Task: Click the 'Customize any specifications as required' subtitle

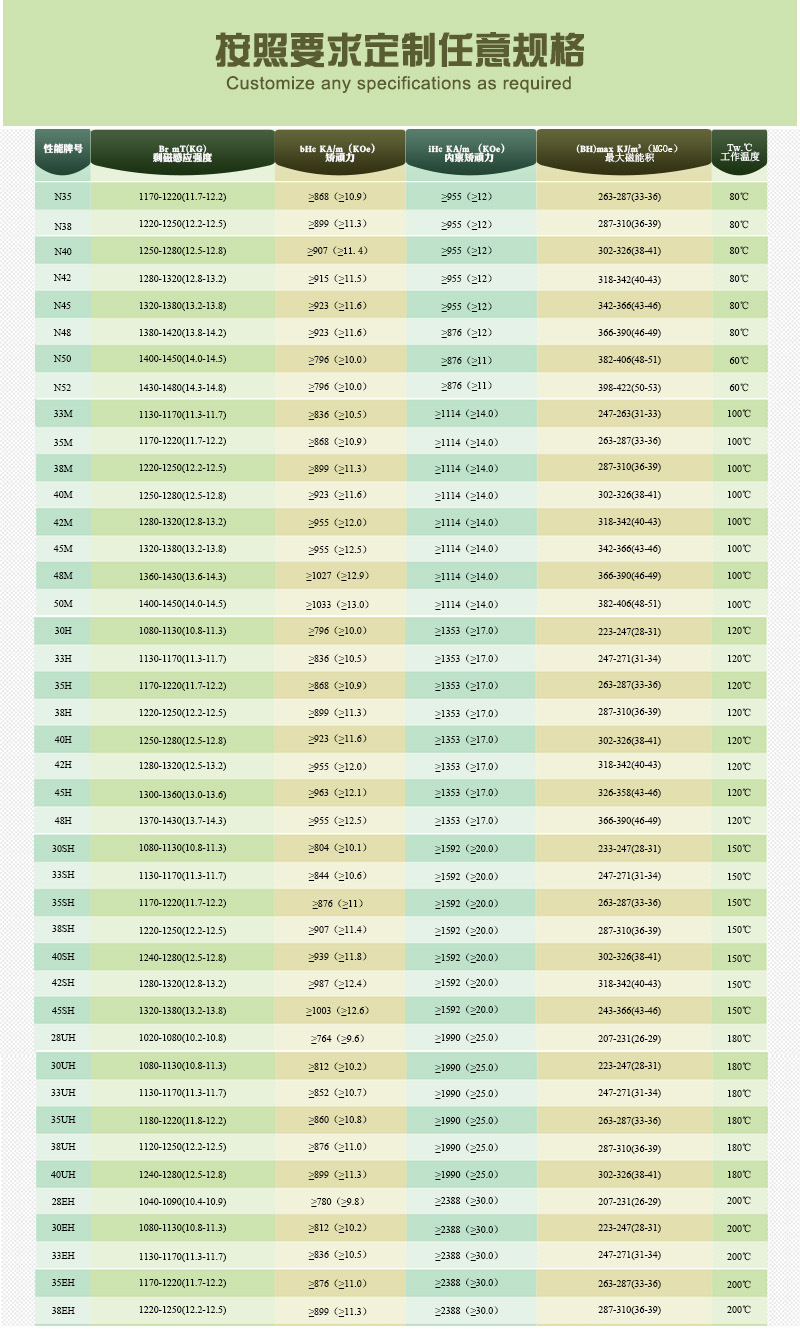Action: (399, 83)
